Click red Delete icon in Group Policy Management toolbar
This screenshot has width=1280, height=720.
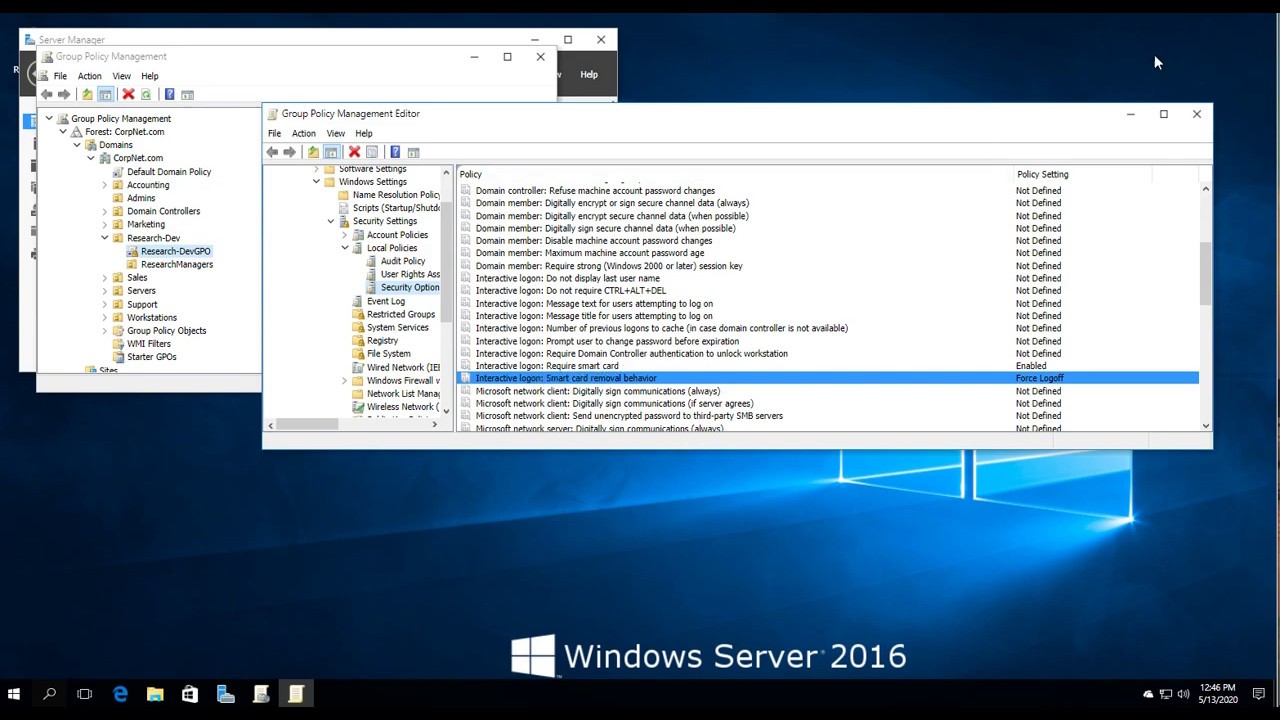click(128, 94)
